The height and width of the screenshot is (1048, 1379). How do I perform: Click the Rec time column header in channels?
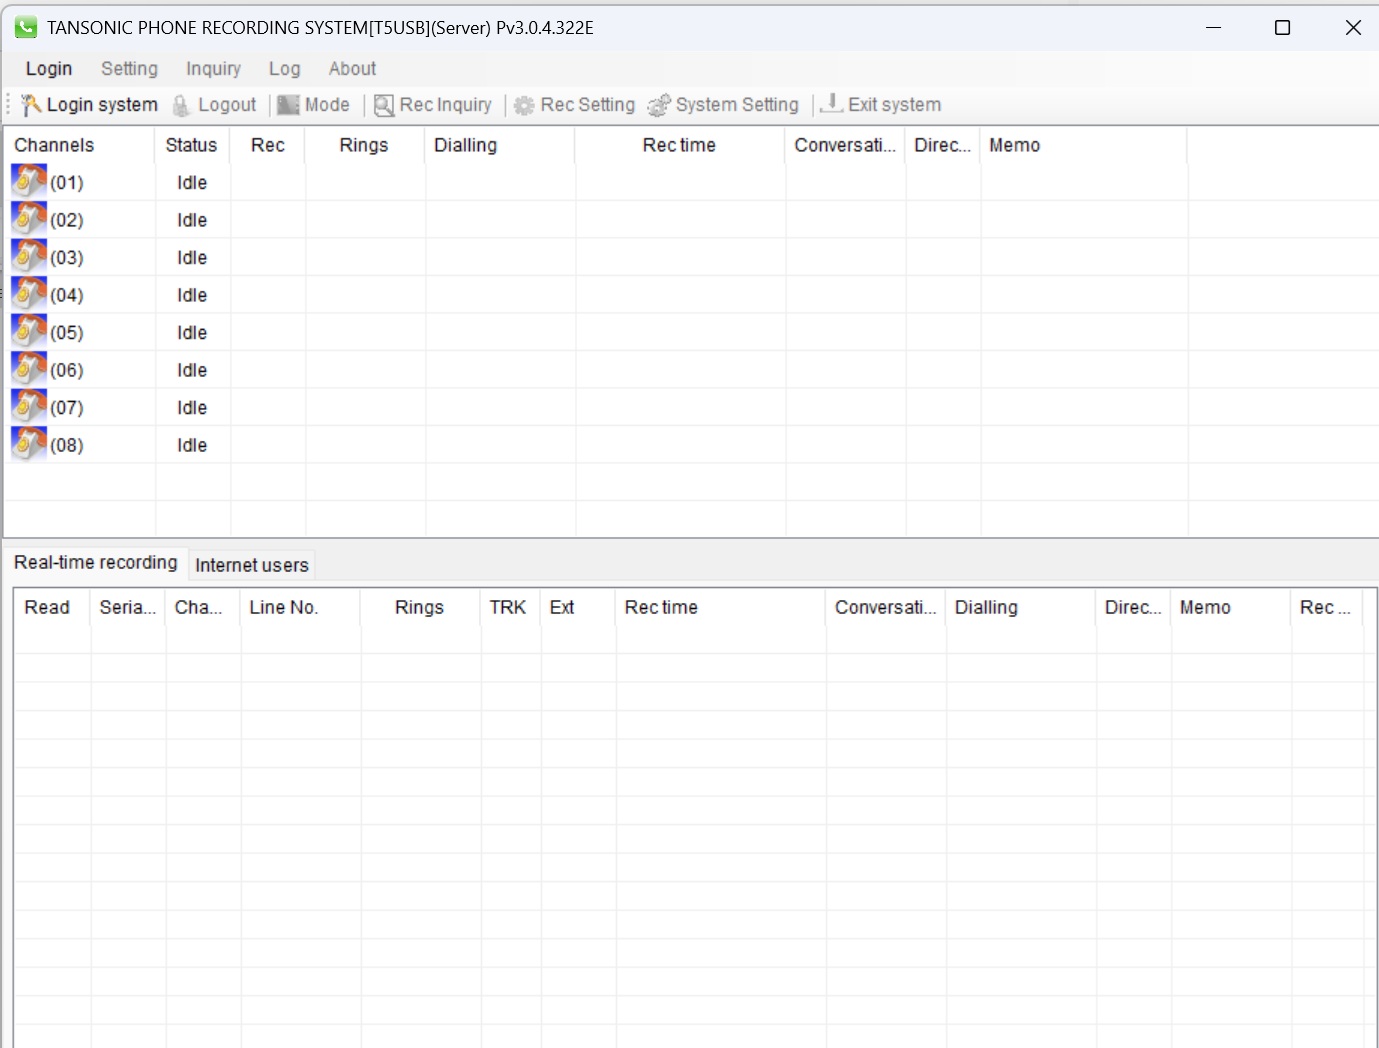[x=679, y=145]
